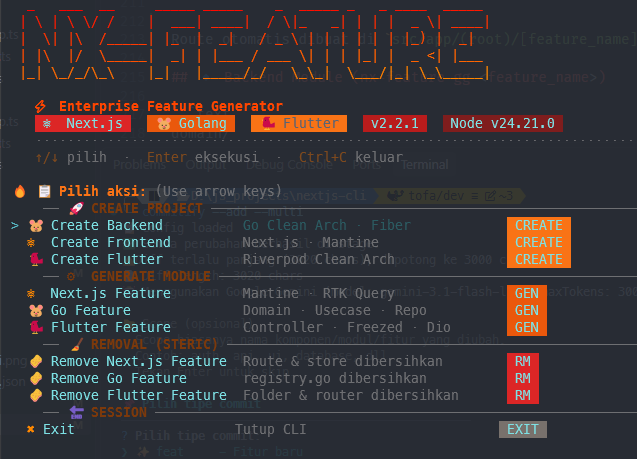This screenshot has height=459, width=637.
Task: Click the eraser icon beside Remove Next.js Feature
Action: click(x=36, y=361)
